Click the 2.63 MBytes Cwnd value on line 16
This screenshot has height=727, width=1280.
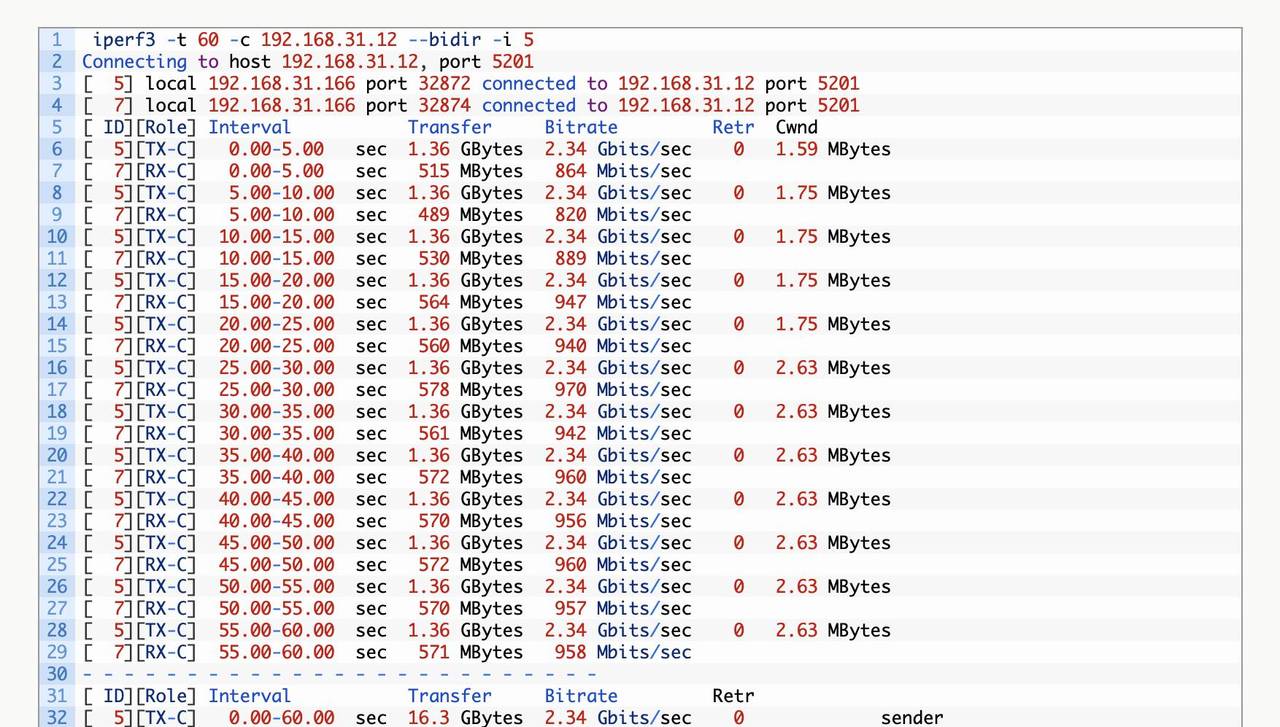tap(831, 367)
